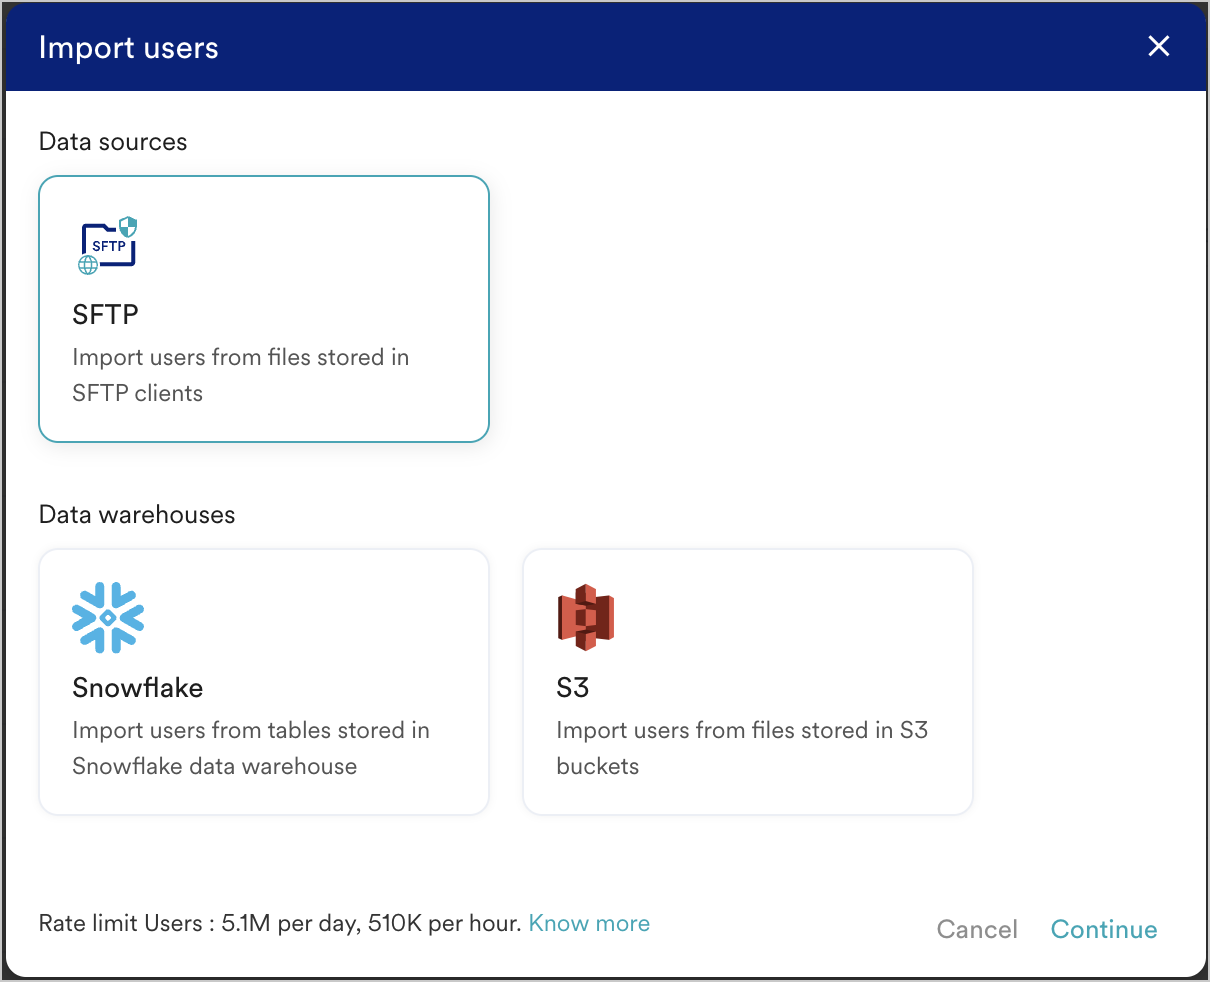Click the Cancel button

pos(977,930)
